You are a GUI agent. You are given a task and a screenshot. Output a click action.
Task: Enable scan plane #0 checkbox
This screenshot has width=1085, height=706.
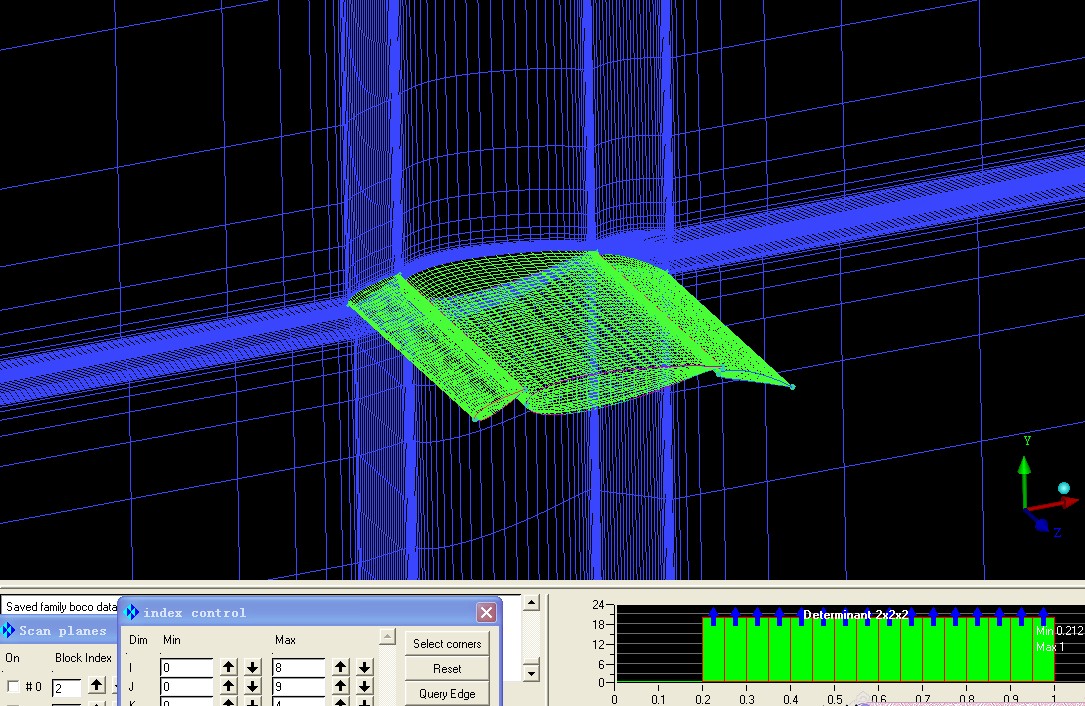(13, 687)
